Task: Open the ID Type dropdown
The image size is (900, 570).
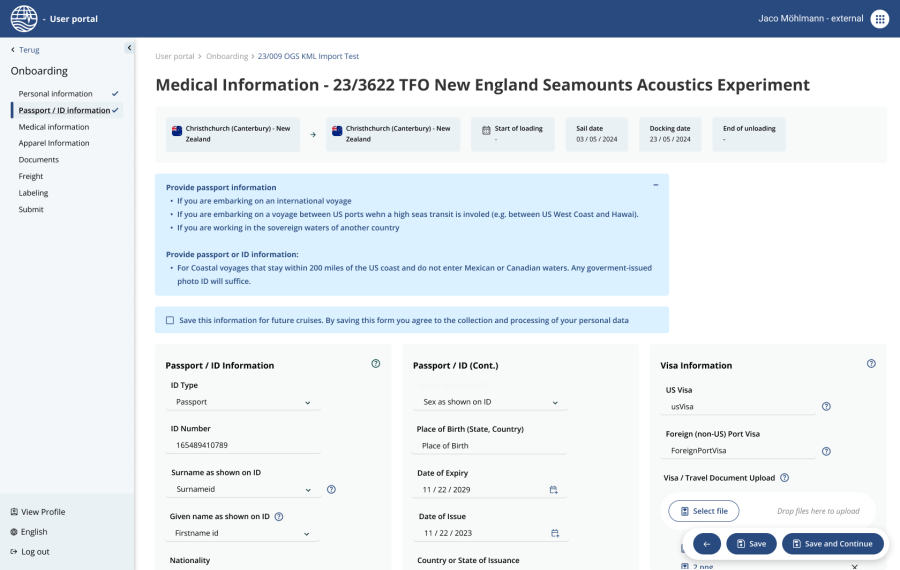Action: (243, 402)
